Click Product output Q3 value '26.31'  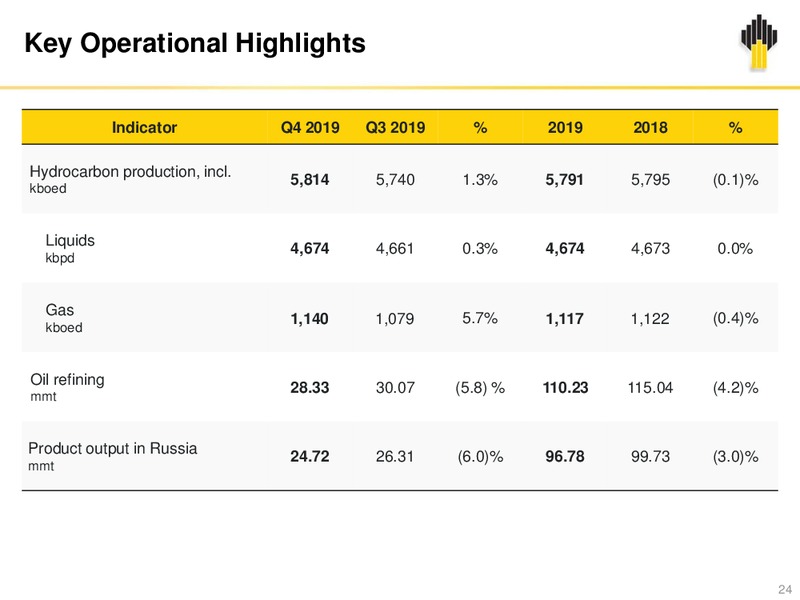(x=395, y=456)
